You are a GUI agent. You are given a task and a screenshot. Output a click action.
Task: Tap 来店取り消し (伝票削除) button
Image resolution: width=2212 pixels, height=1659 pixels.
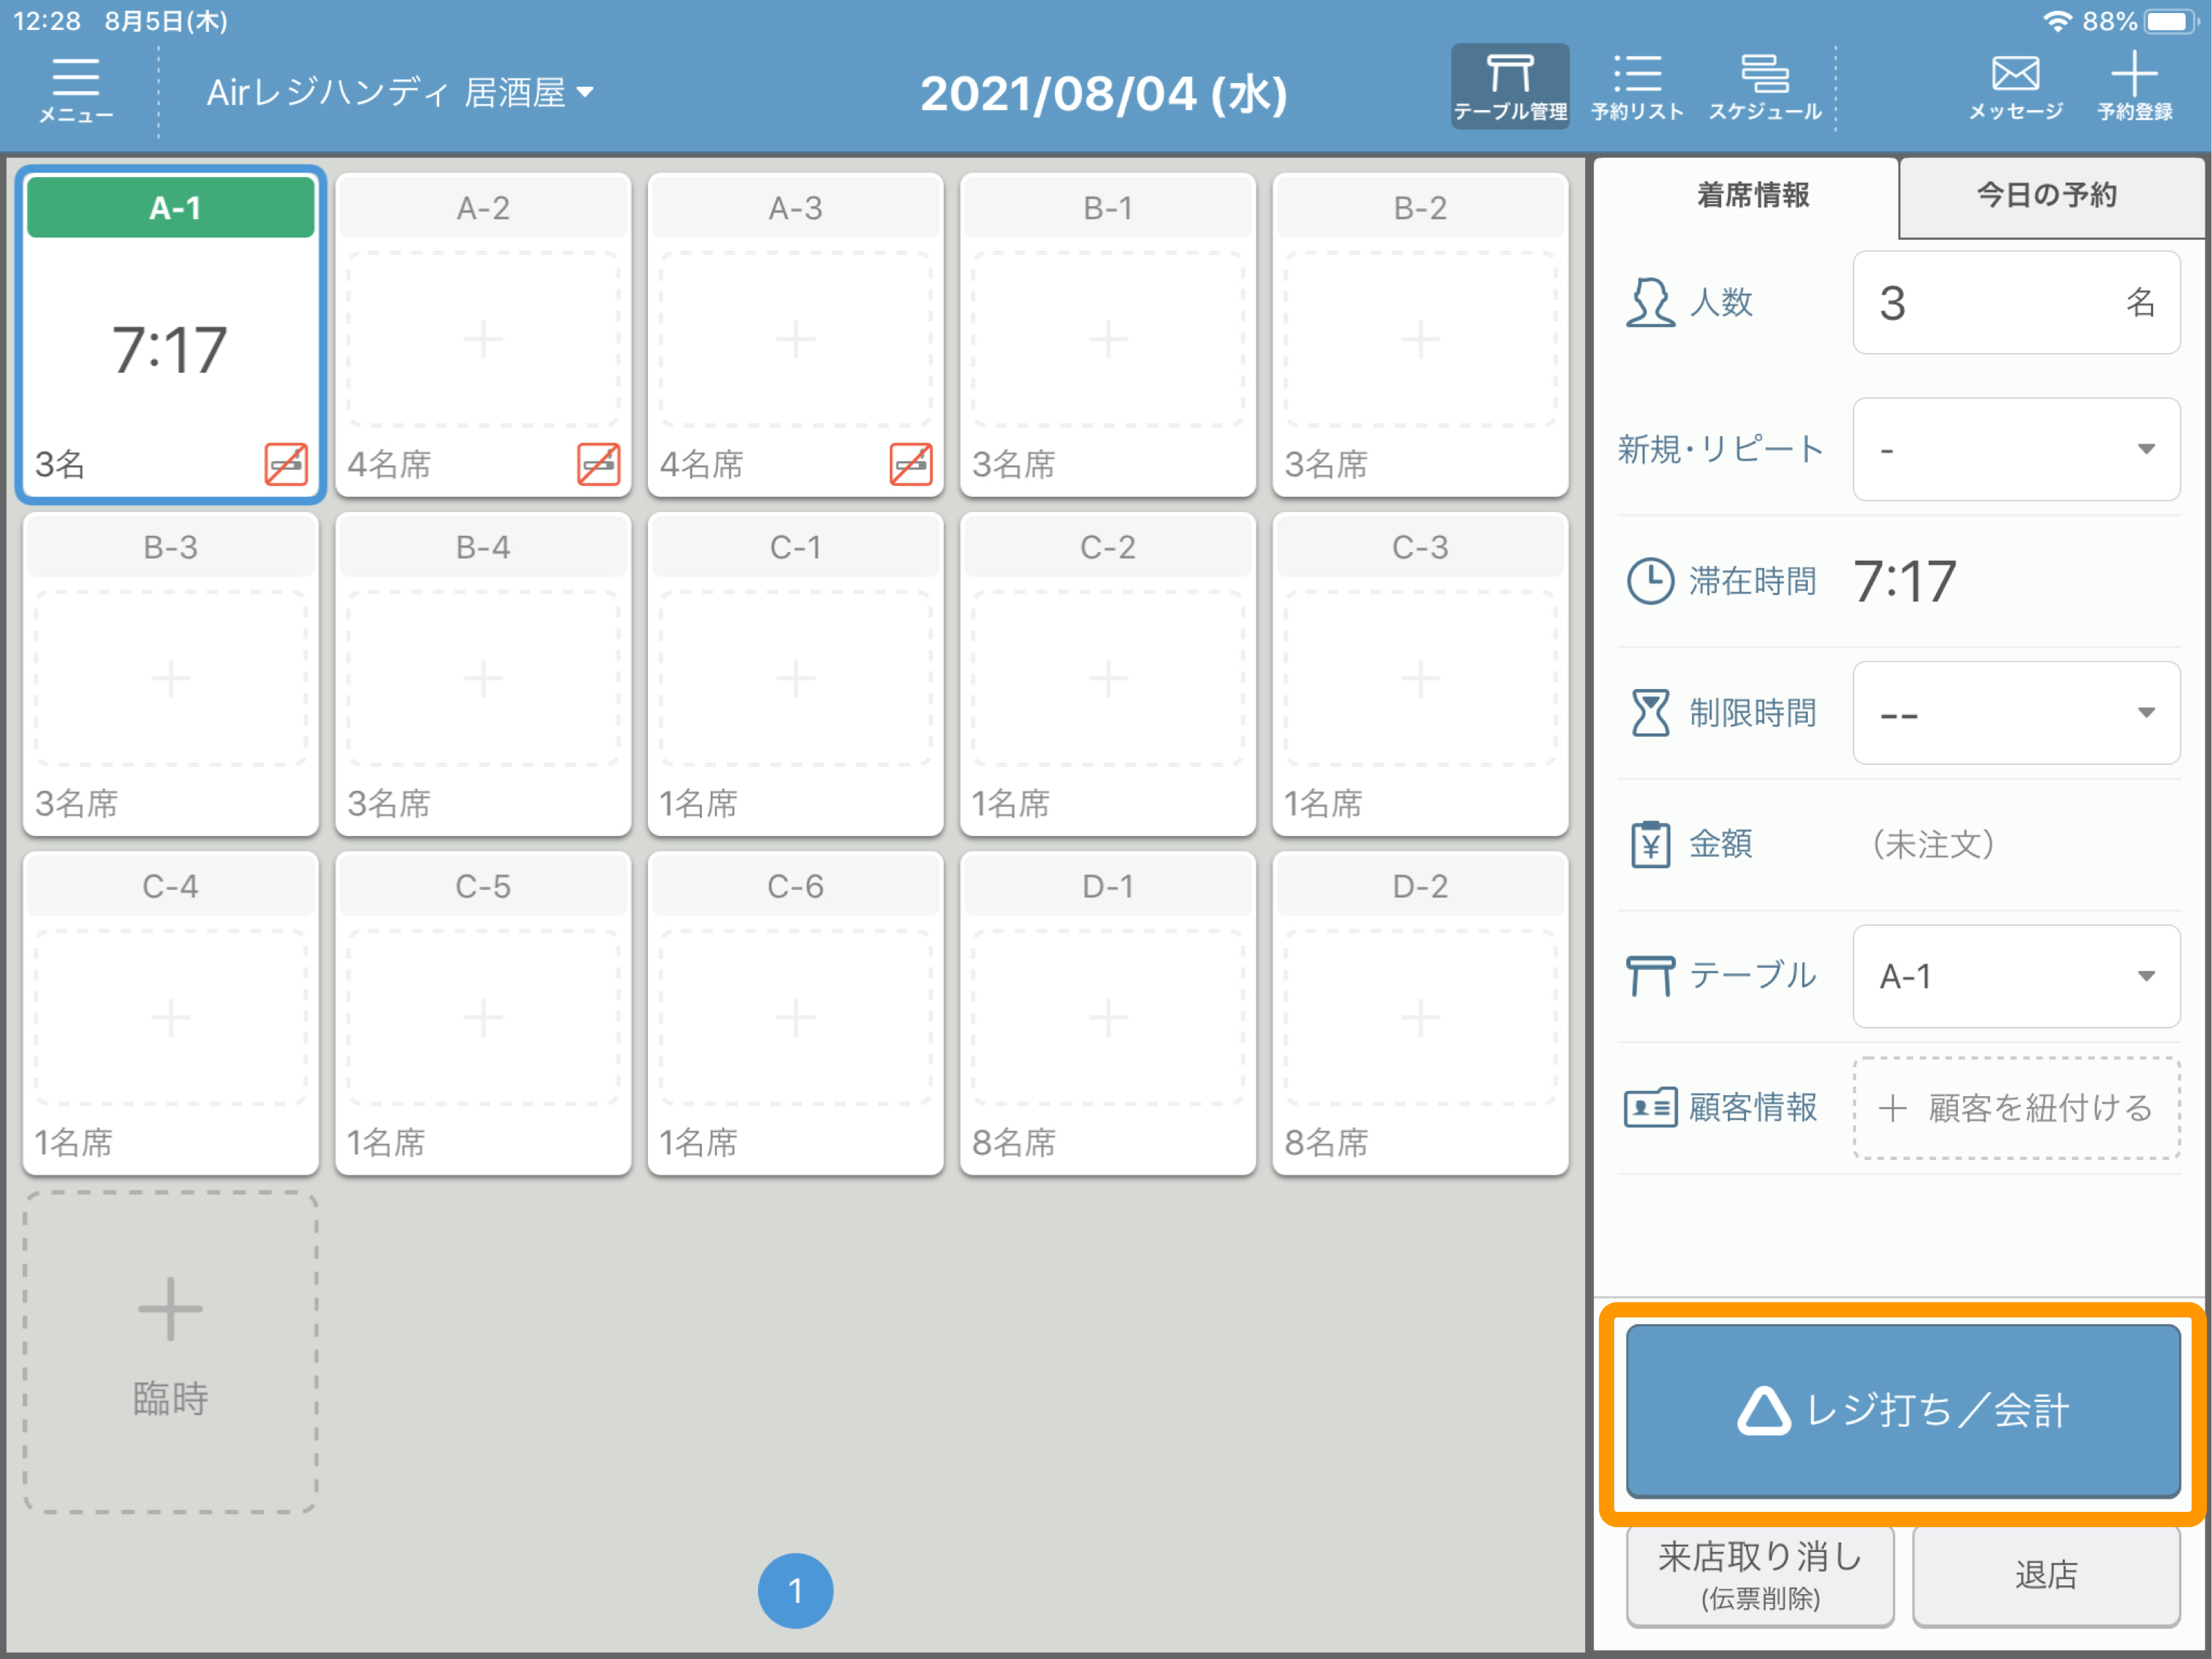[x=1760, y=1575]
